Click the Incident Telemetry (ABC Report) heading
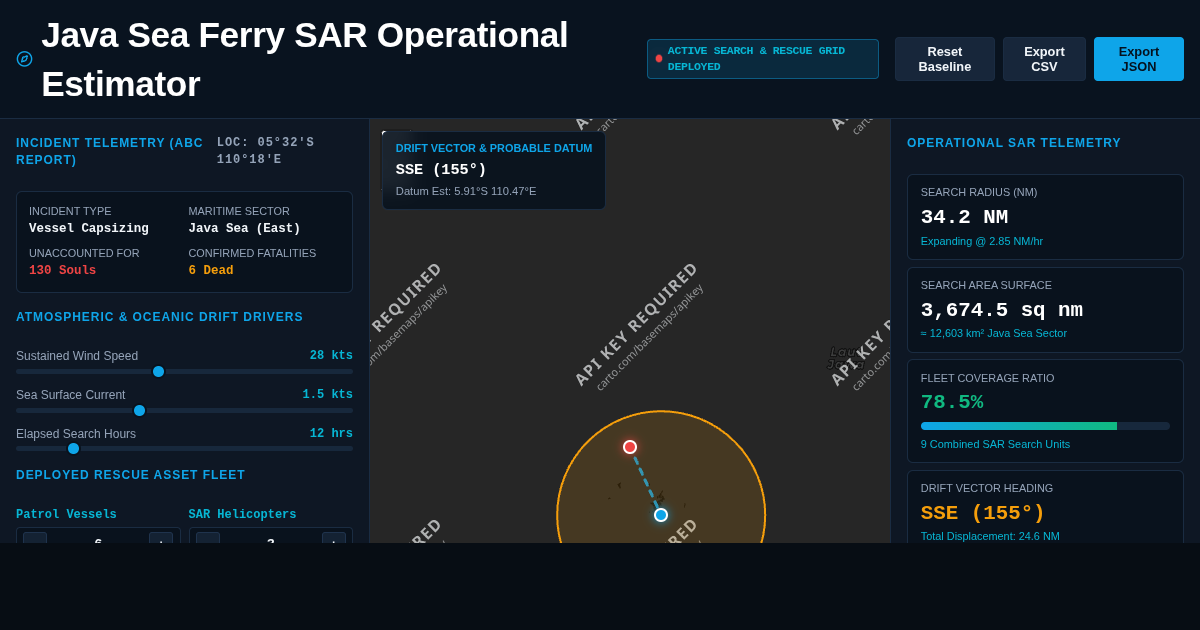 [110, 152]
